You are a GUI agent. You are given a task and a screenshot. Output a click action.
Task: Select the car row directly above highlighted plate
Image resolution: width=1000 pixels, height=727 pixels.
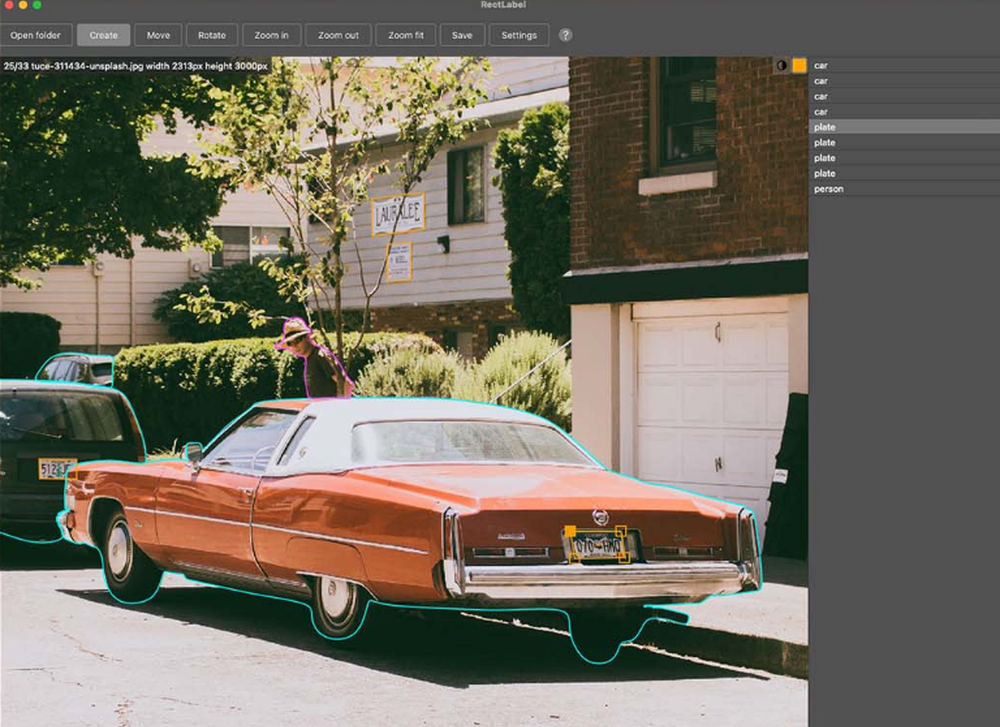click(904, 112)
